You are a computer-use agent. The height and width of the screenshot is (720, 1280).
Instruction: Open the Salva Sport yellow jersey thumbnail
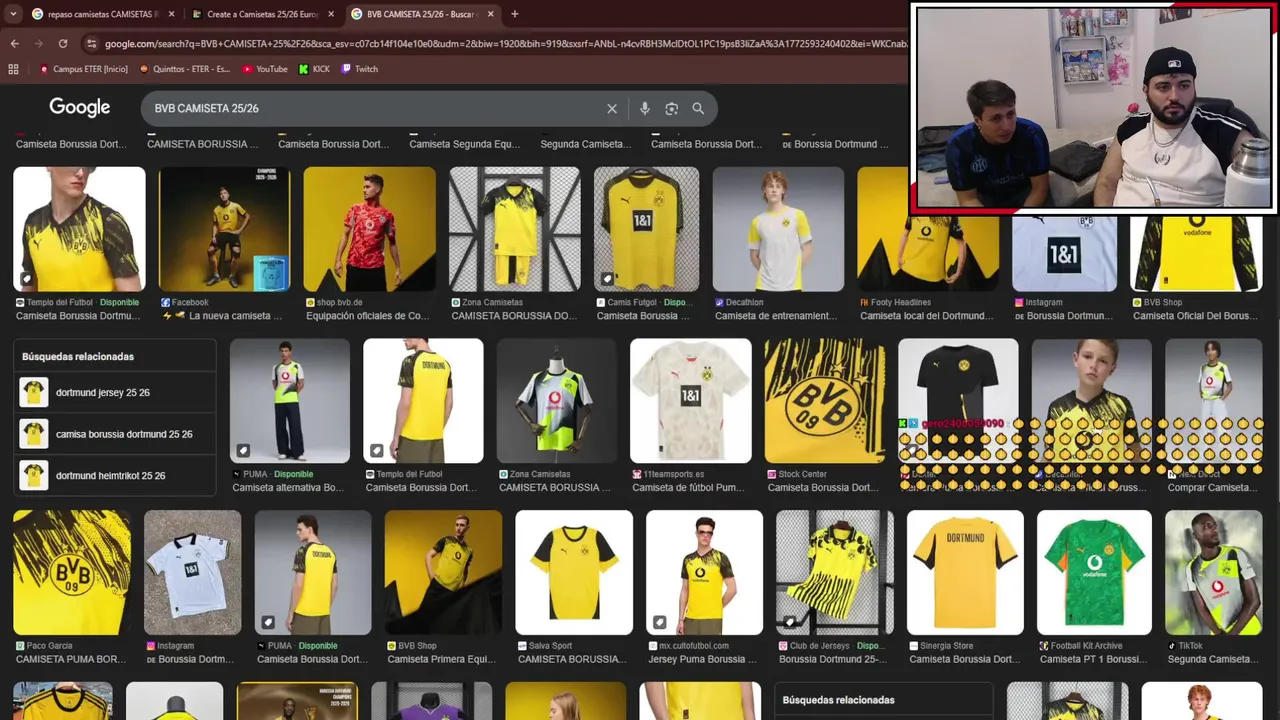pyautogui.click(x=574, y=573)
